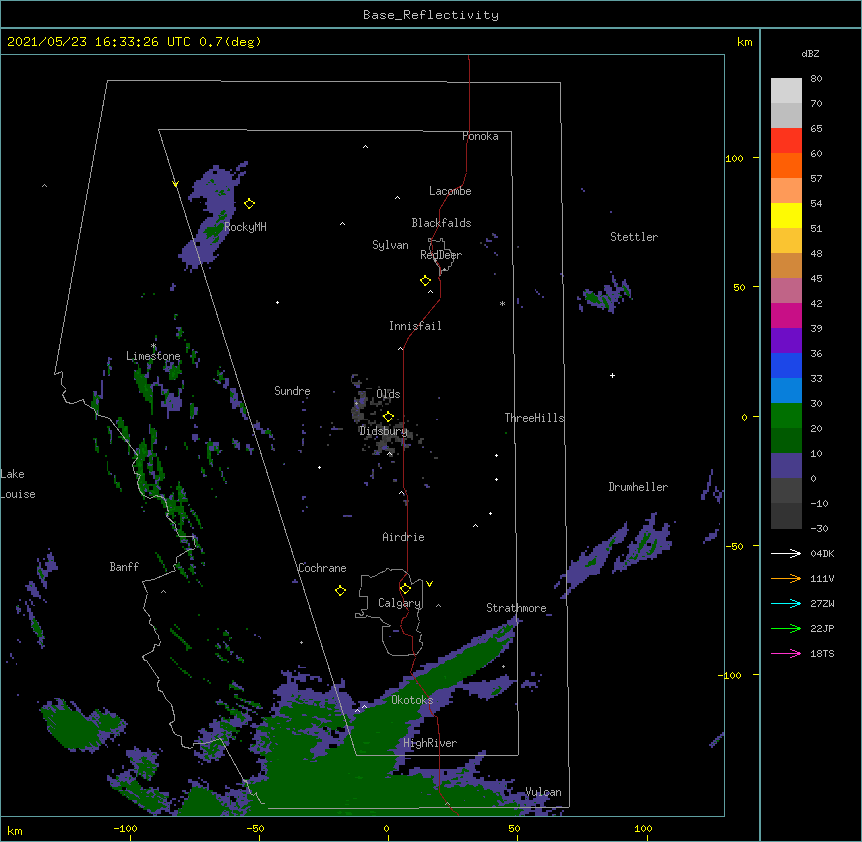Viewport: 862px width, 842px height.
Task: Click the Vulcan label
Action: (543, 792)
